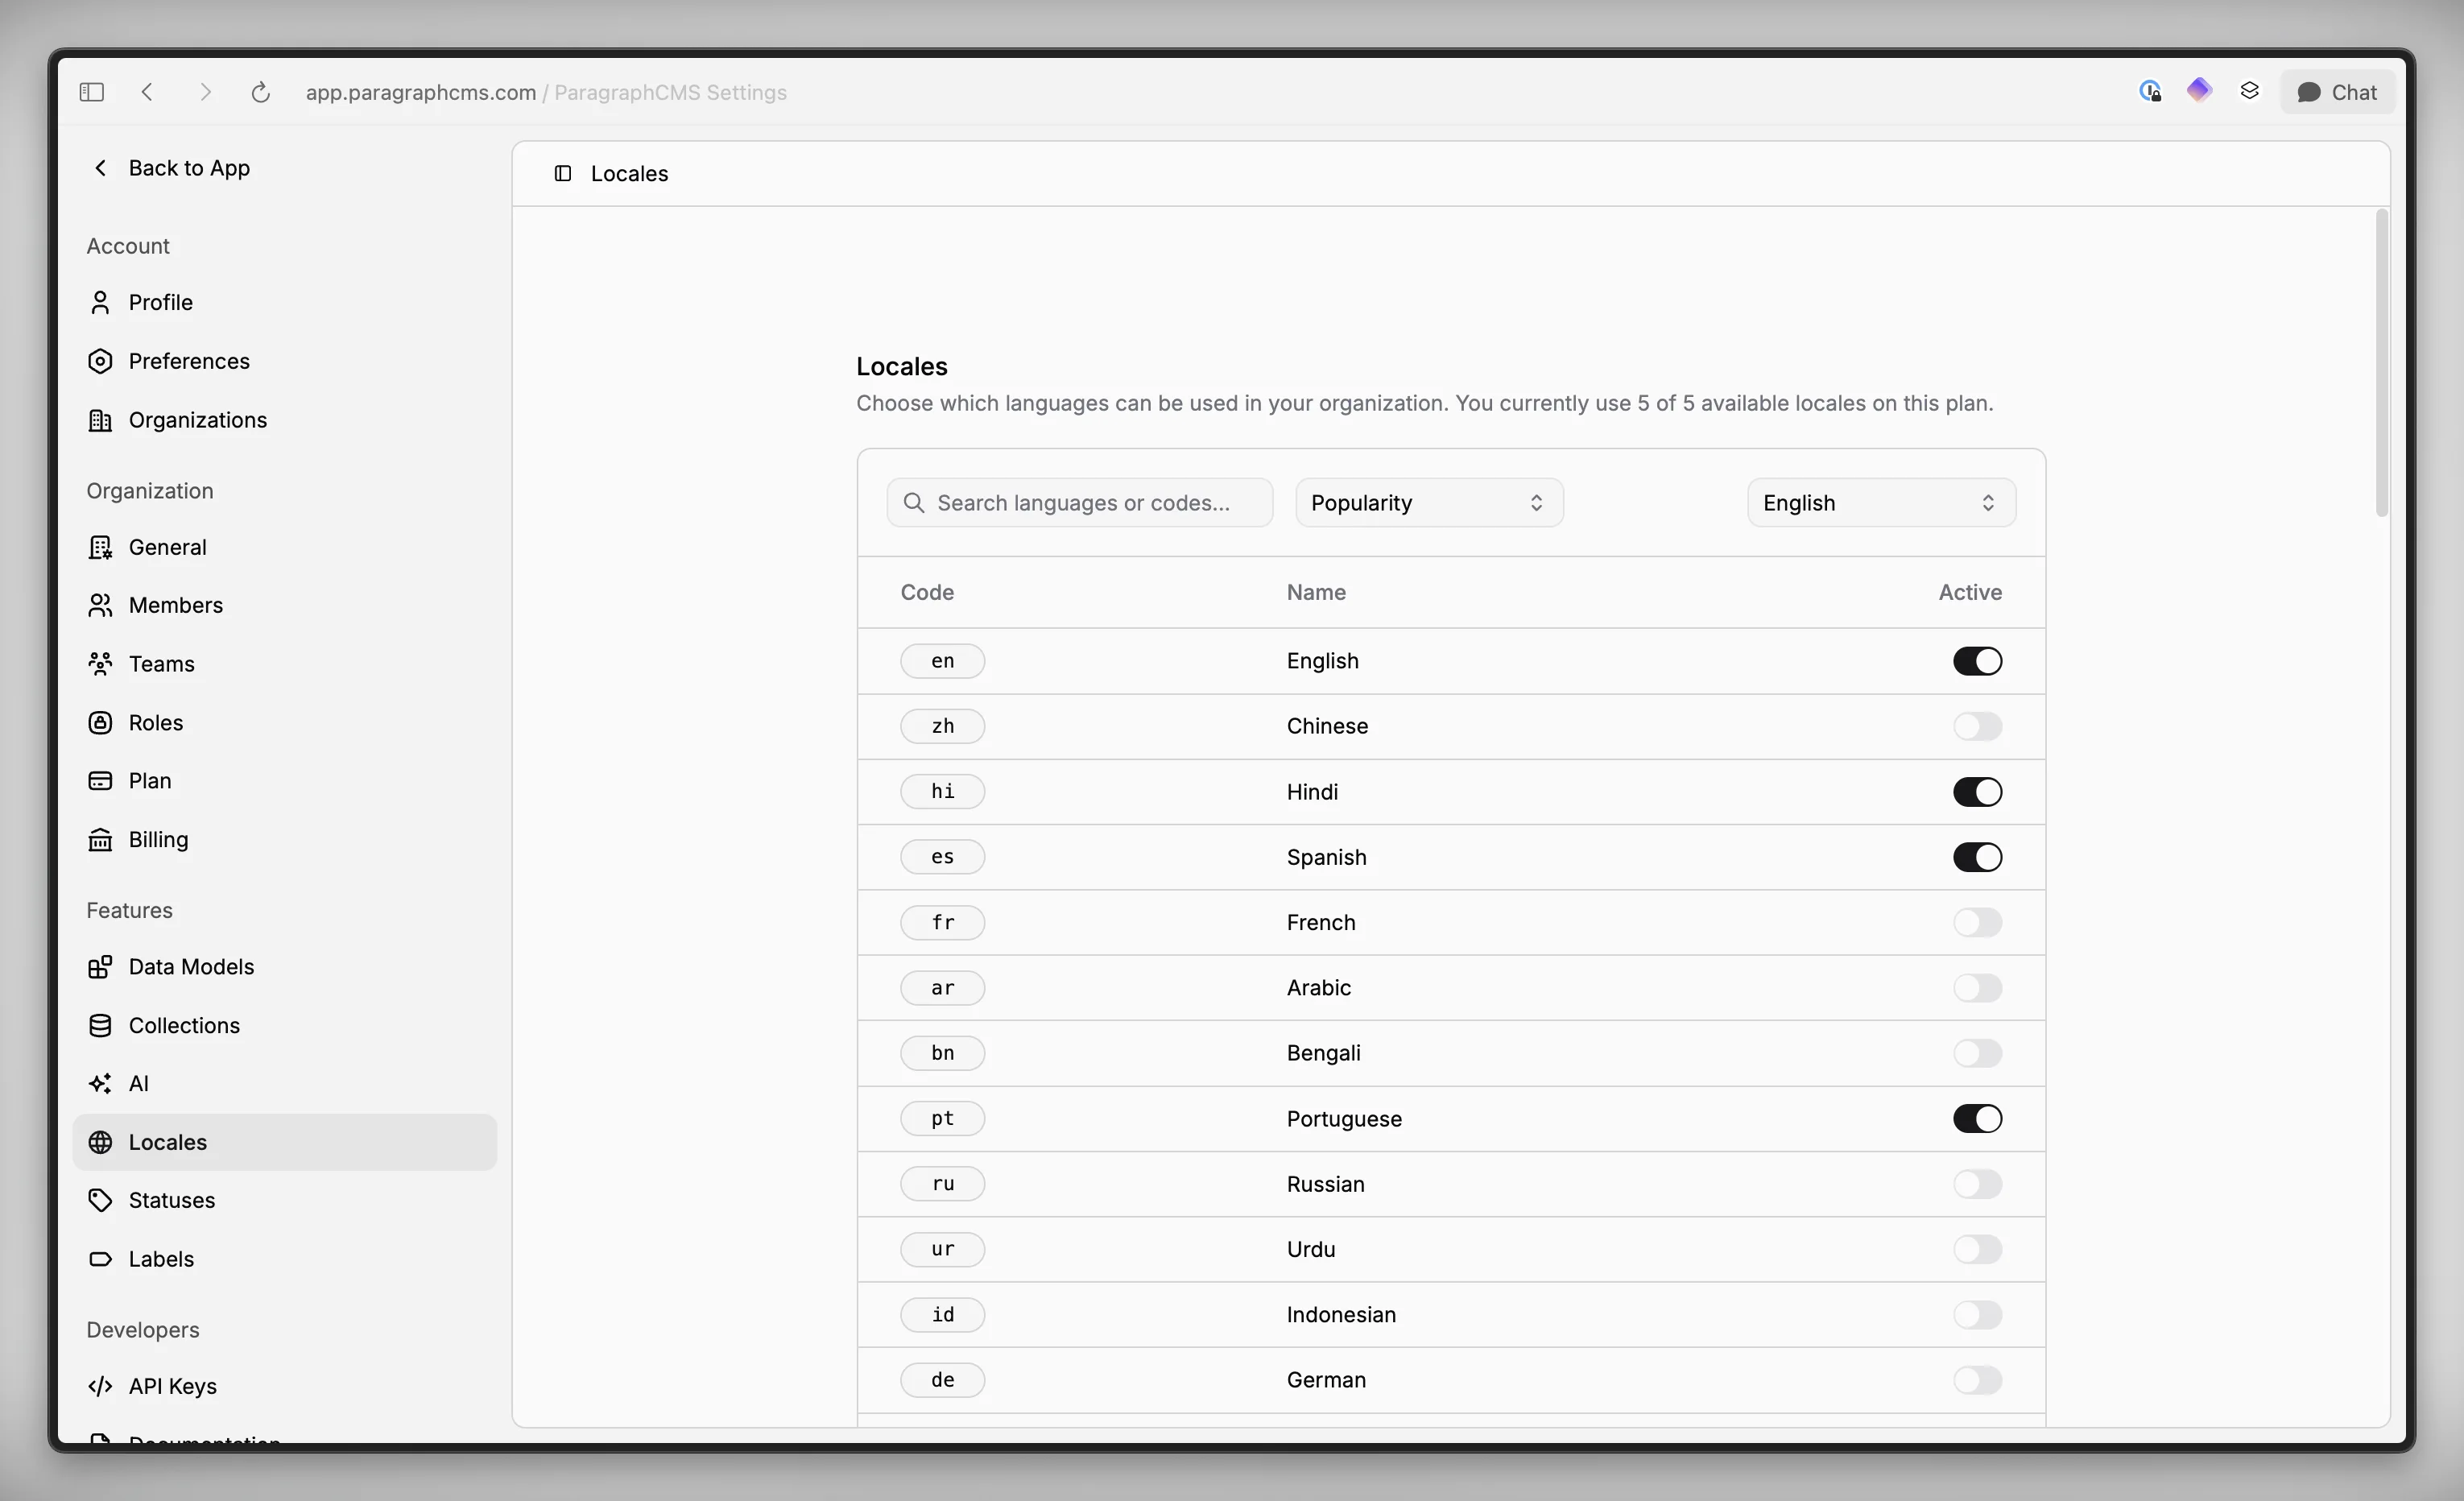The width and height of the screenshot is (2464, 1501).
Task: Click the Indonesian language name
Action: tap(1341, 1315)
